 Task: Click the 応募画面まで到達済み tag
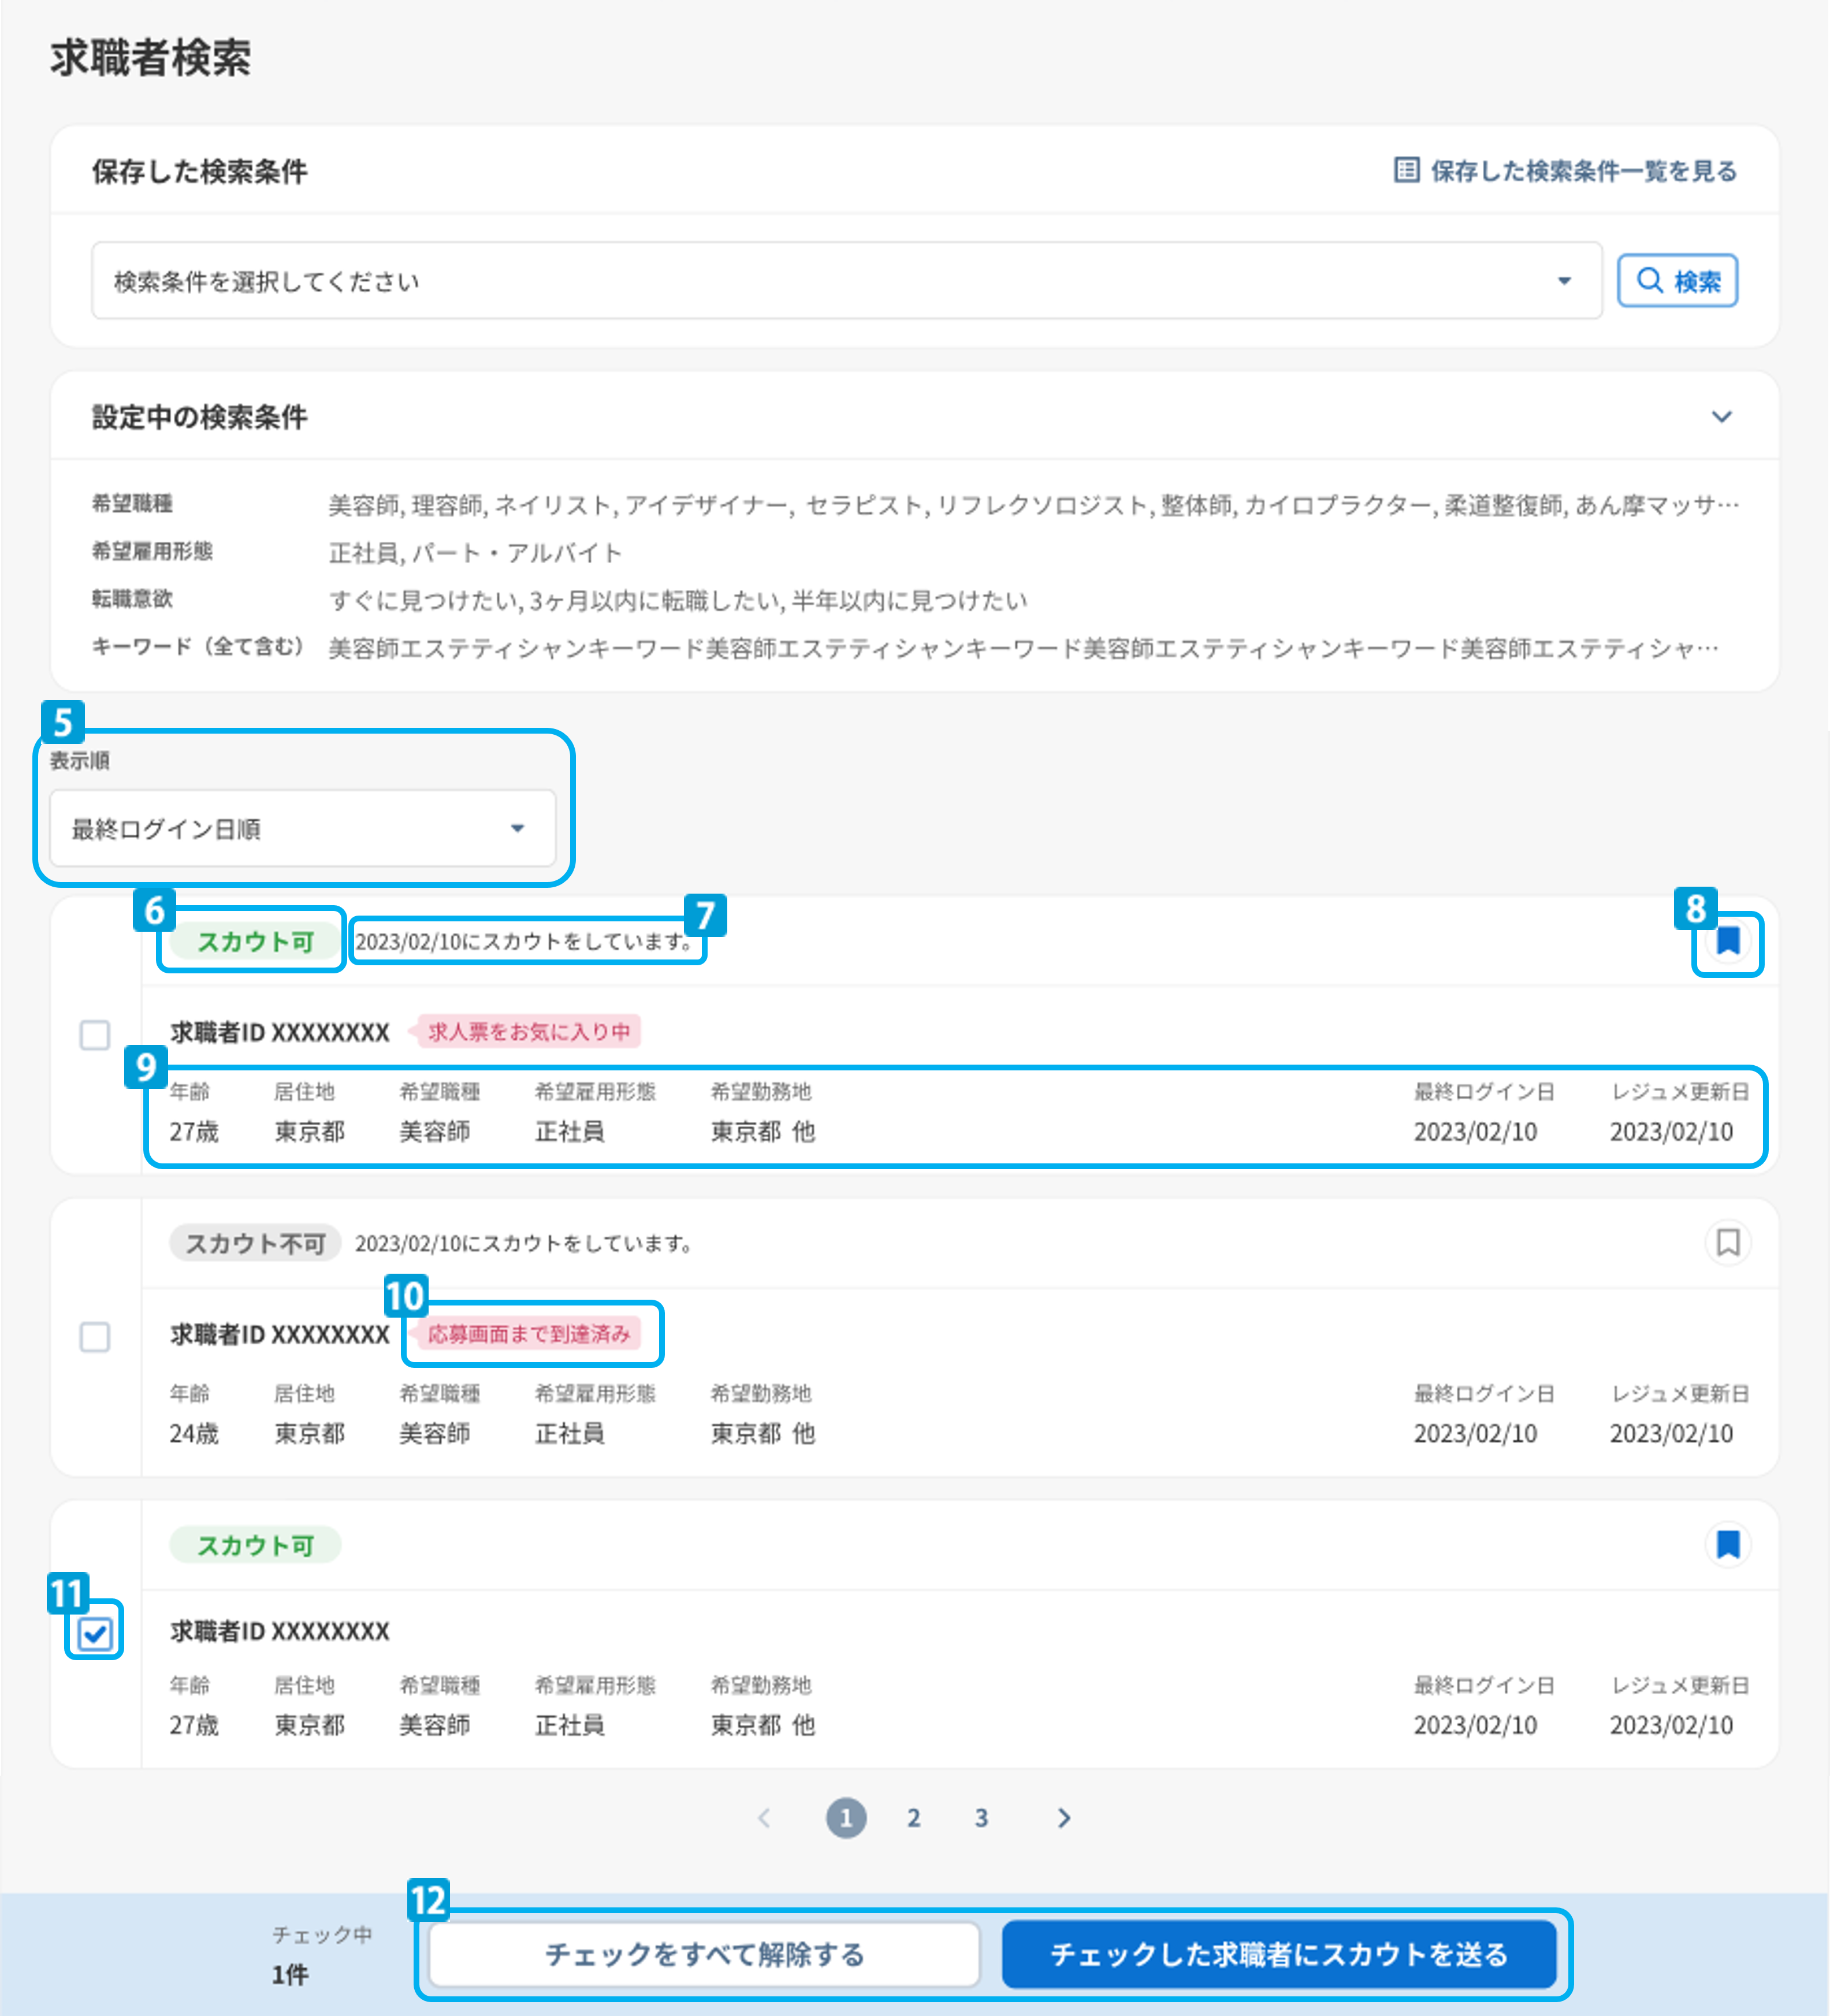pos(527,1334)
